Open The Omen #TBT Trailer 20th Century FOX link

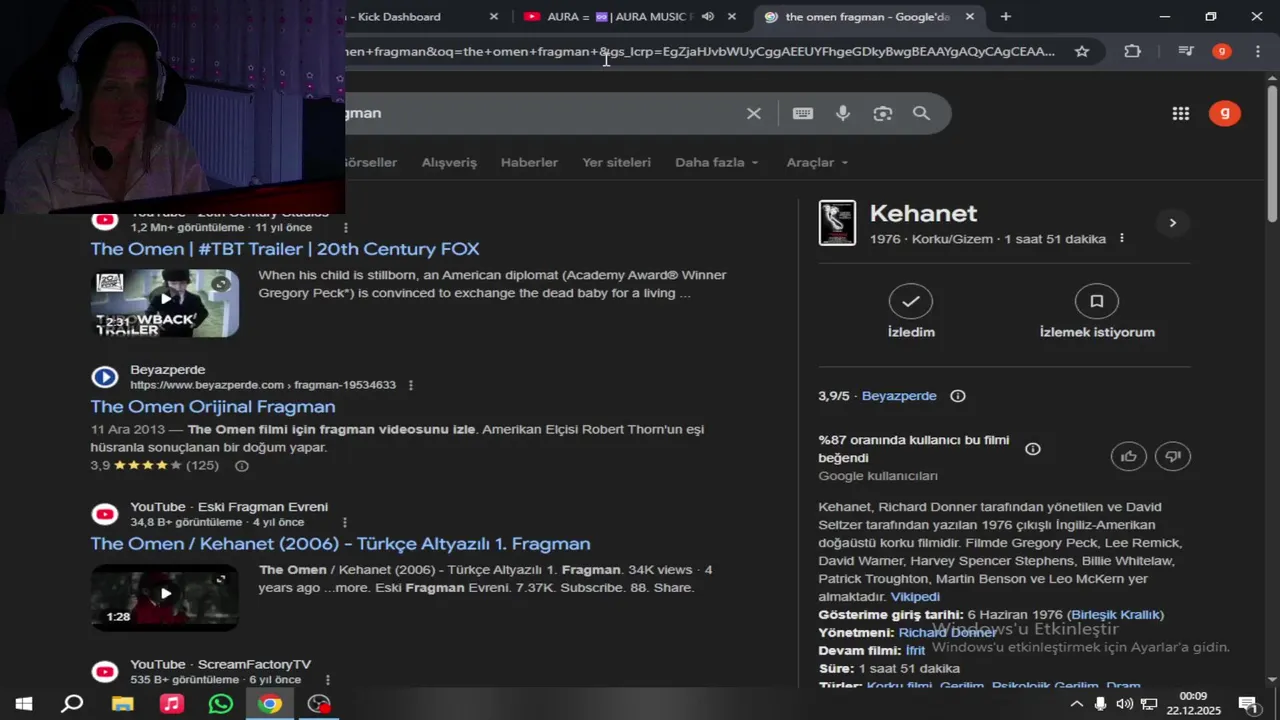[x=285, y=249]
